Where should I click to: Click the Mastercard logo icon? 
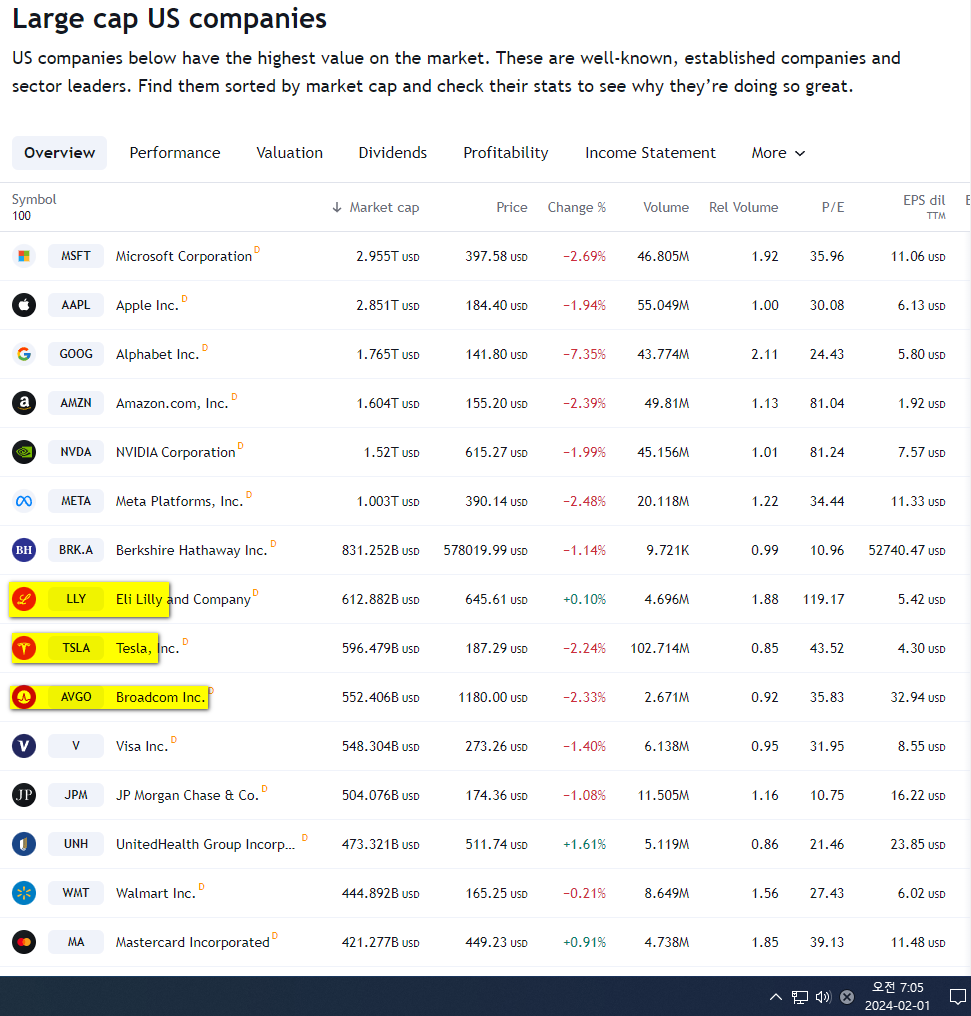[x=24, y=942]
